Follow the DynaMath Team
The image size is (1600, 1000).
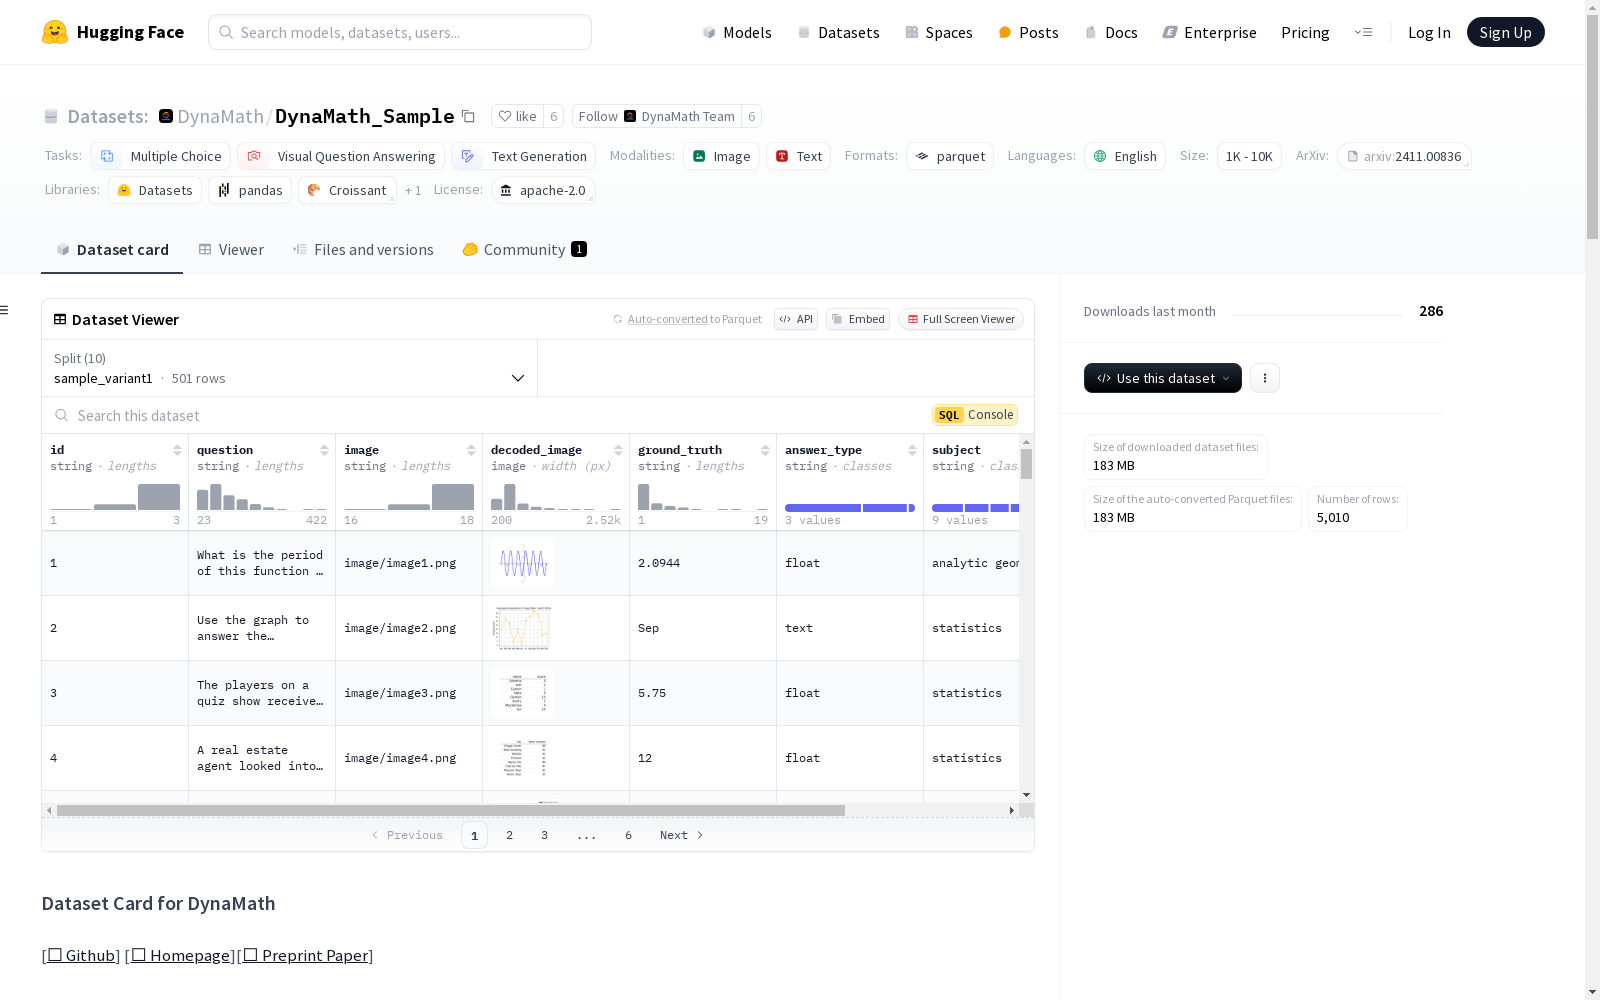click(656, 116)
